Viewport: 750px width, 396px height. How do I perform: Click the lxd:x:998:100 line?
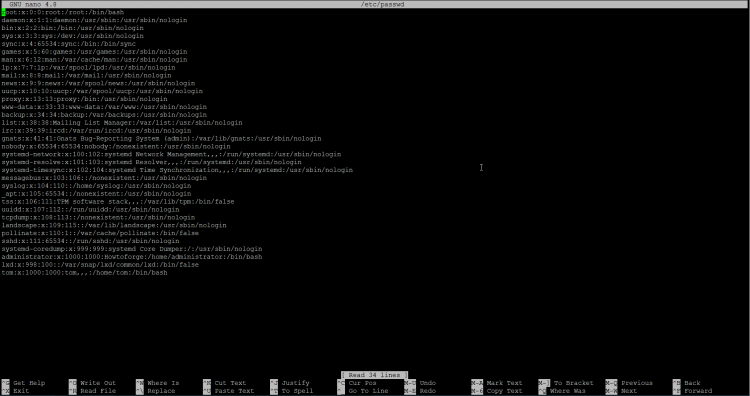(x=100, y=265)
